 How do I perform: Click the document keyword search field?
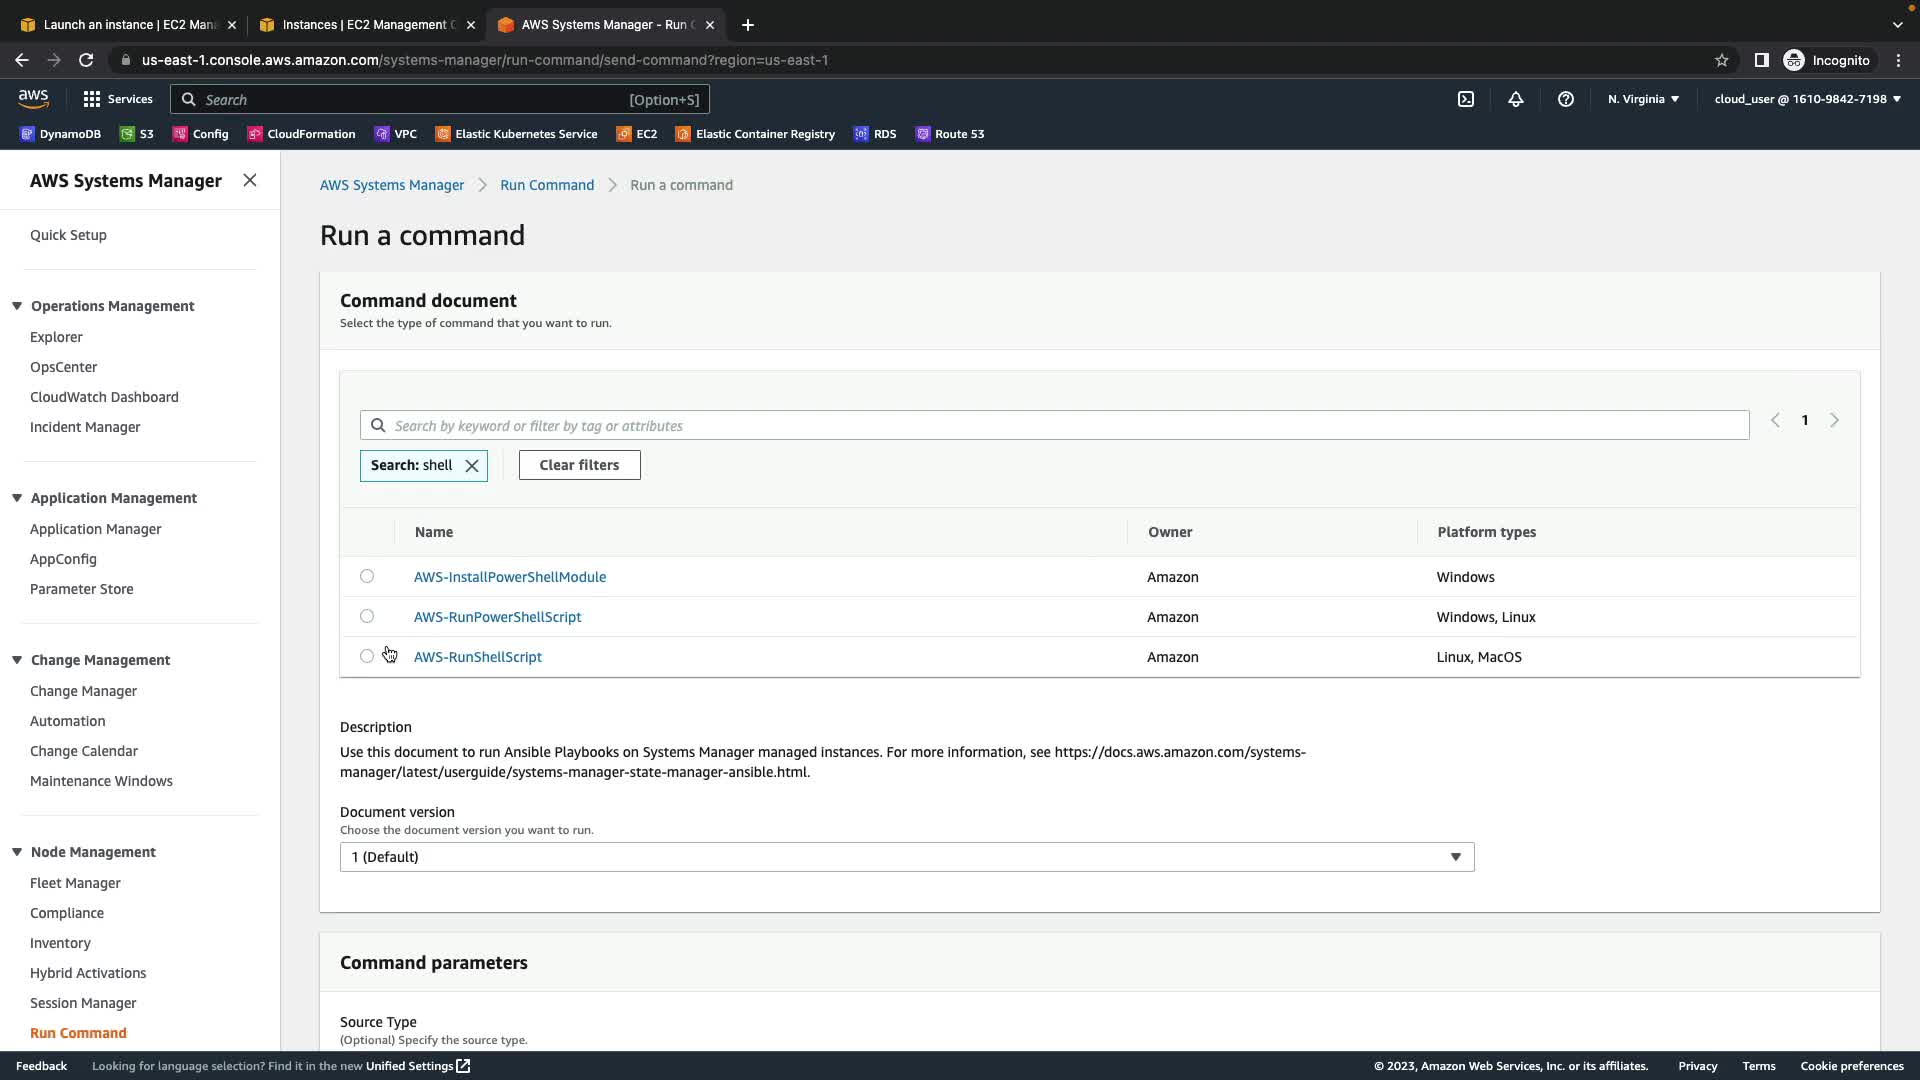pyautogui.click(x=1054, y=426)
